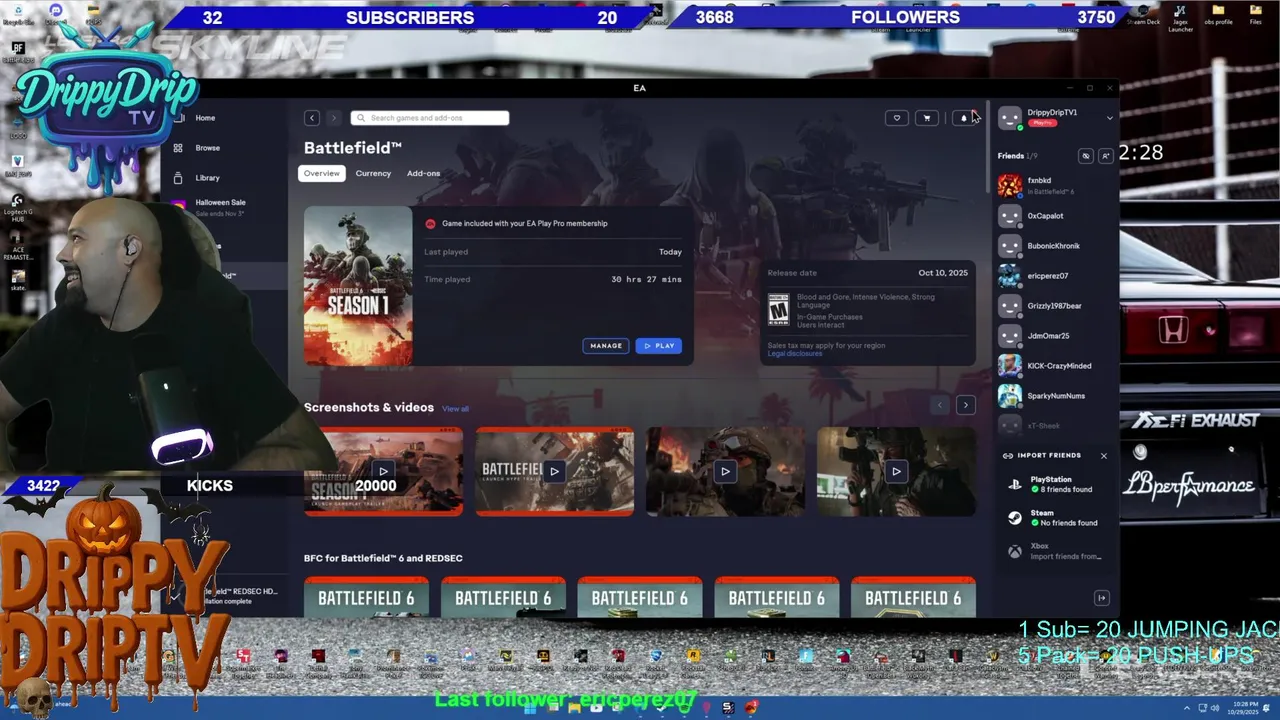The width and height of the screenshot is (1280, 720).
Task: Click fxnbkd's avatar in the friends list
Action: (1010, 185)
